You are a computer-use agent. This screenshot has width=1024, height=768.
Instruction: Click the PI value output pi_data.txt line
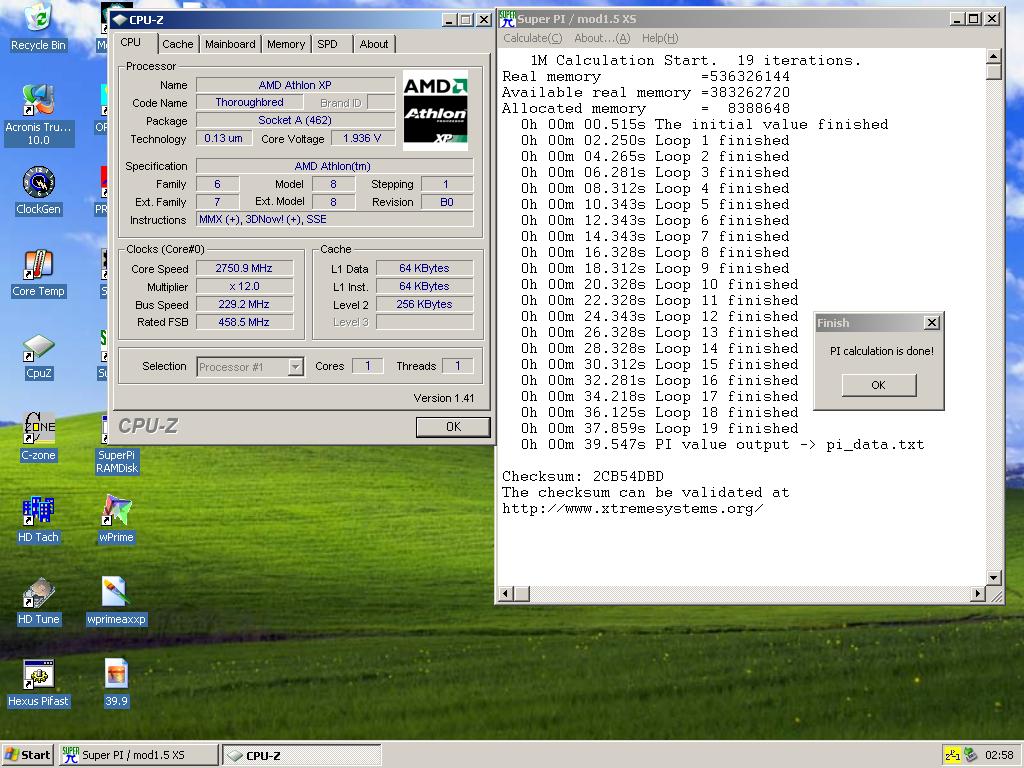722,445
